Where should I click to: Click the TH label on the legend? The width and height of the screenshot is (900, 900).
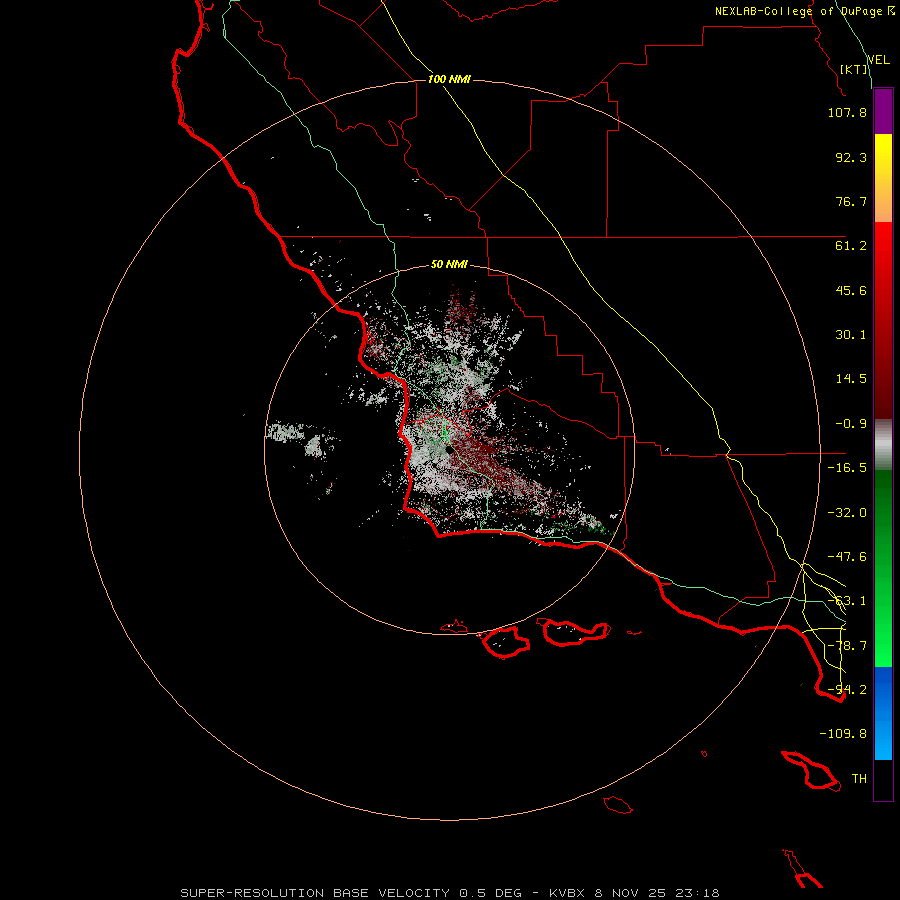pos(859,779)
